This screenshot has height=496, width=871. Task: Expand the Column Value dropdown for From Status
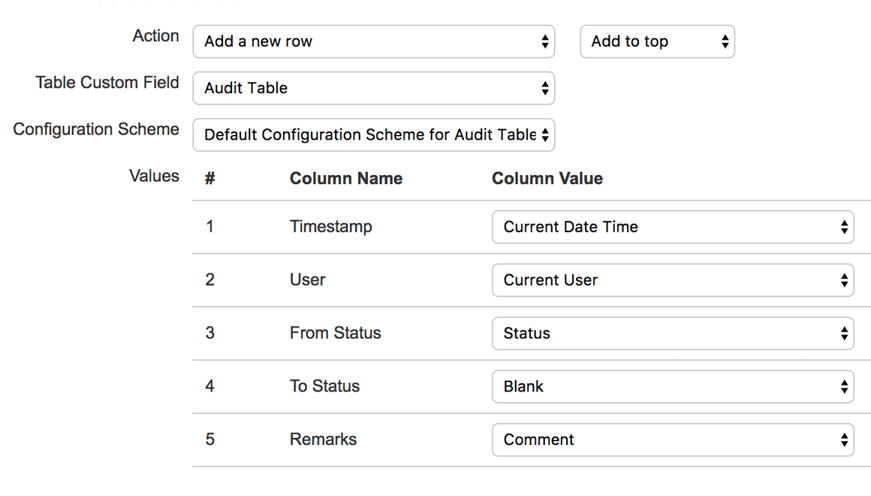coord(672,333)
